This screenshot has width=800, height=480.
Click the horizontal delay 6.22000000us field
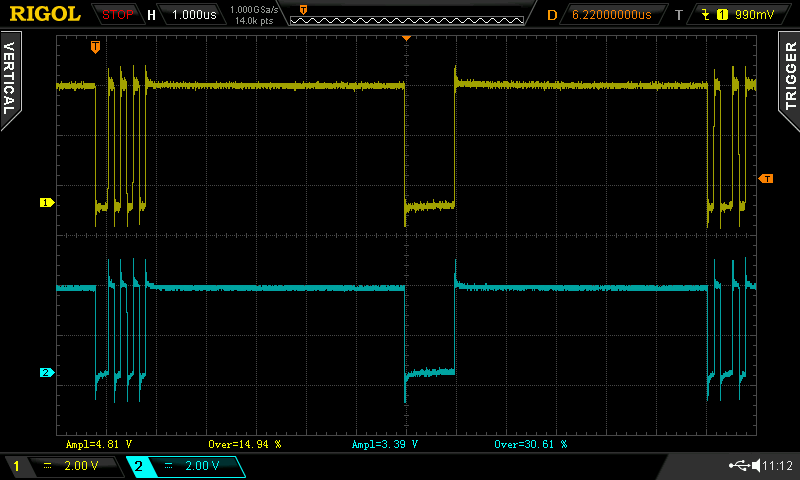[x=611, y=15]
